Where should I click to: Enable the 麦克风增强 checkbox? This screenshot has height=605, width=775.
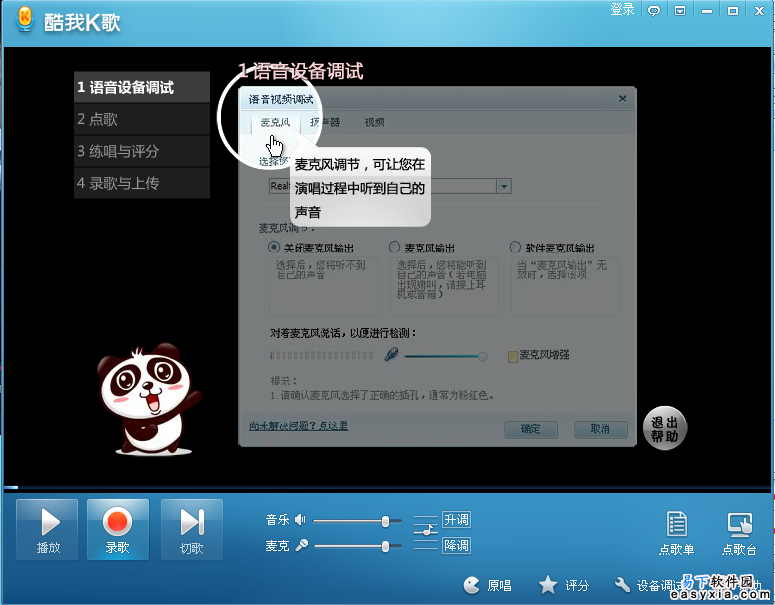[513, 356]
